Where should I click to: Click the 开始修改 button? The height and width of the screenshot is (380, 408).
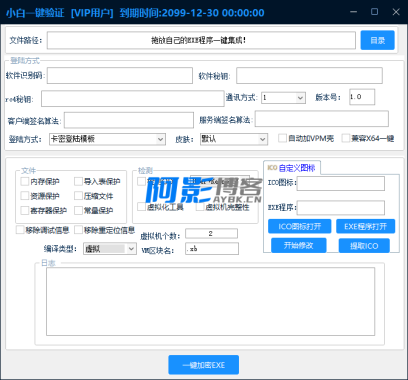coord(299,245)
